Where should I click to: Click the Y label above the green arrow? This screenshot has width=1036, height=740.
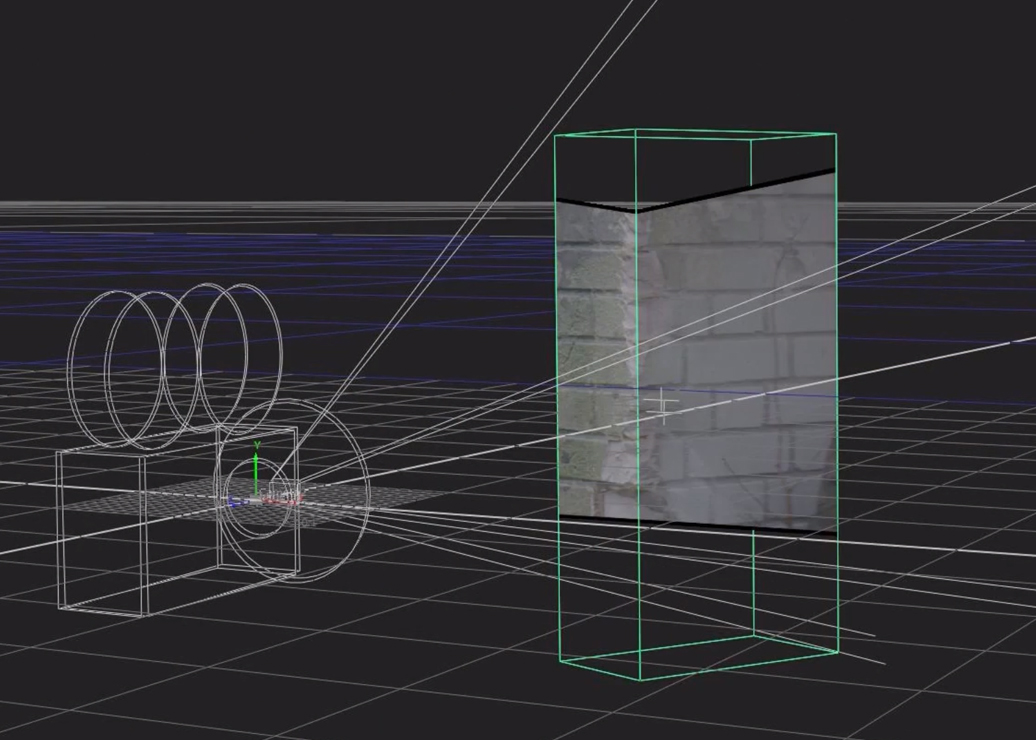(257, 444)
